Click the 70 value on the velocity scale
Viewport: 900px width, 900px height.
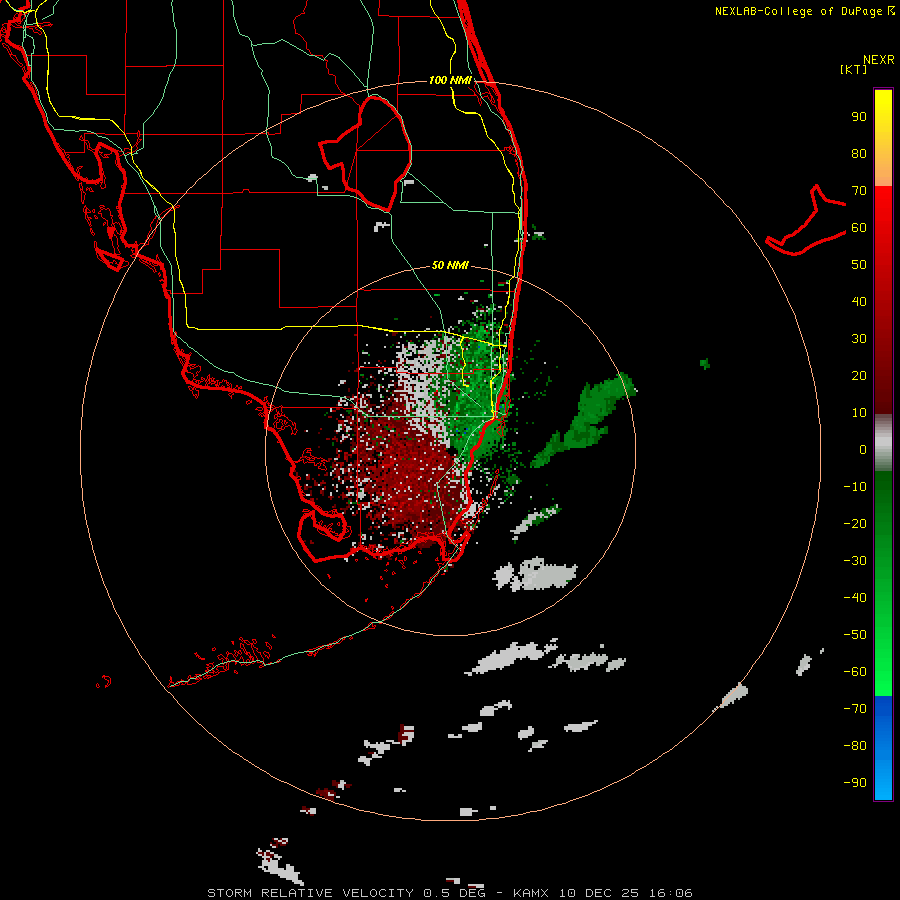(x=859, y=191)
